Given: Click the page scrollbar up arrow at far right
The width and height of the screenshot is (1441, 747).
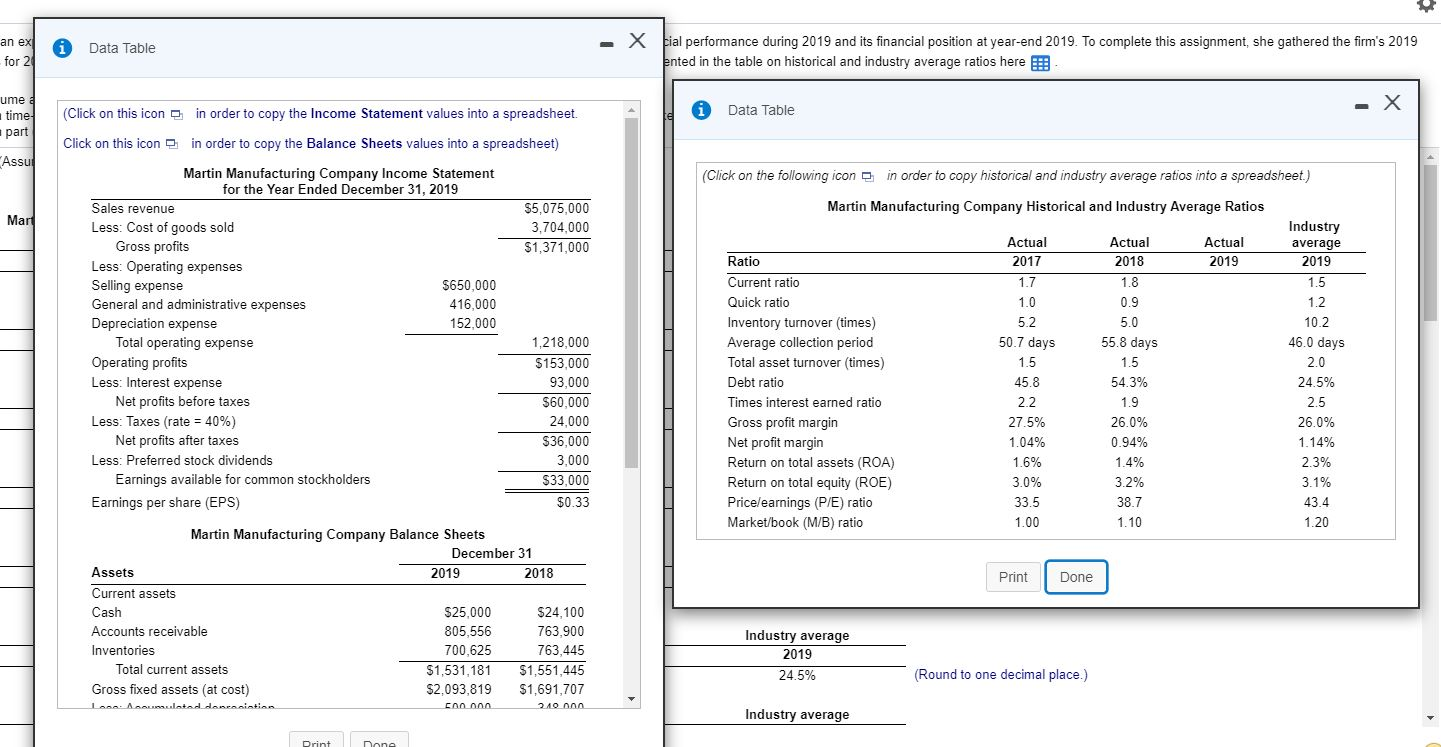Looking at the screenshot, I should pyautogui.click(x=1430, y=156).
